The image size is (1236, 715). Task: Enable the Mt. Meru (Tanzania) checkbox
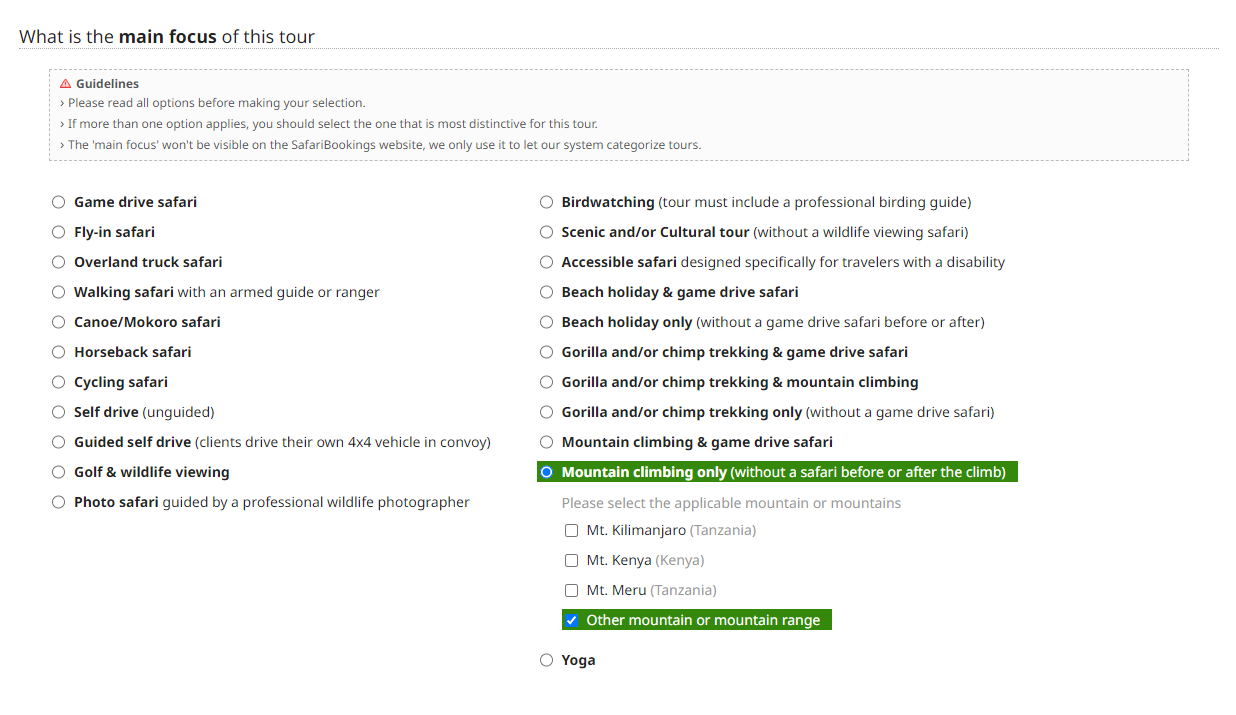click(x=571, y=590)
